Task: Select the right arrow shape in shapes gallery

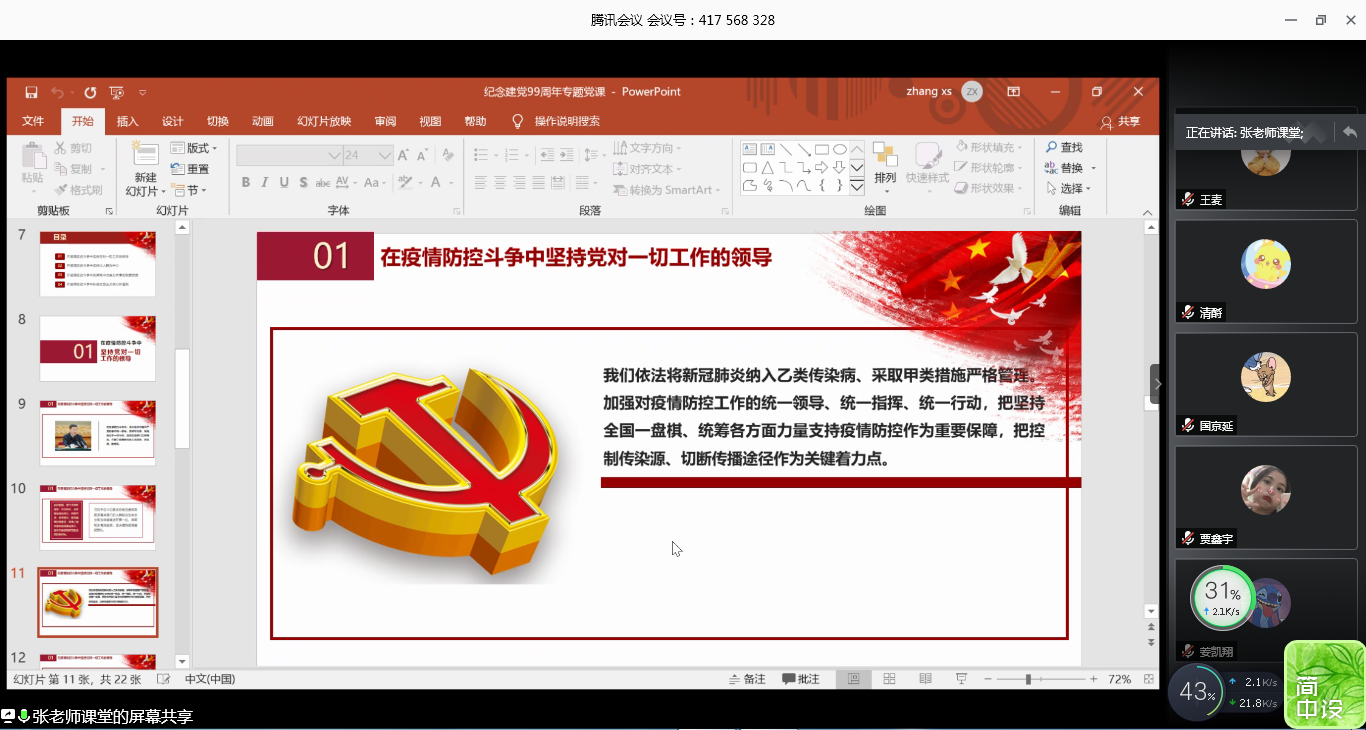Action: coord(821,167)
